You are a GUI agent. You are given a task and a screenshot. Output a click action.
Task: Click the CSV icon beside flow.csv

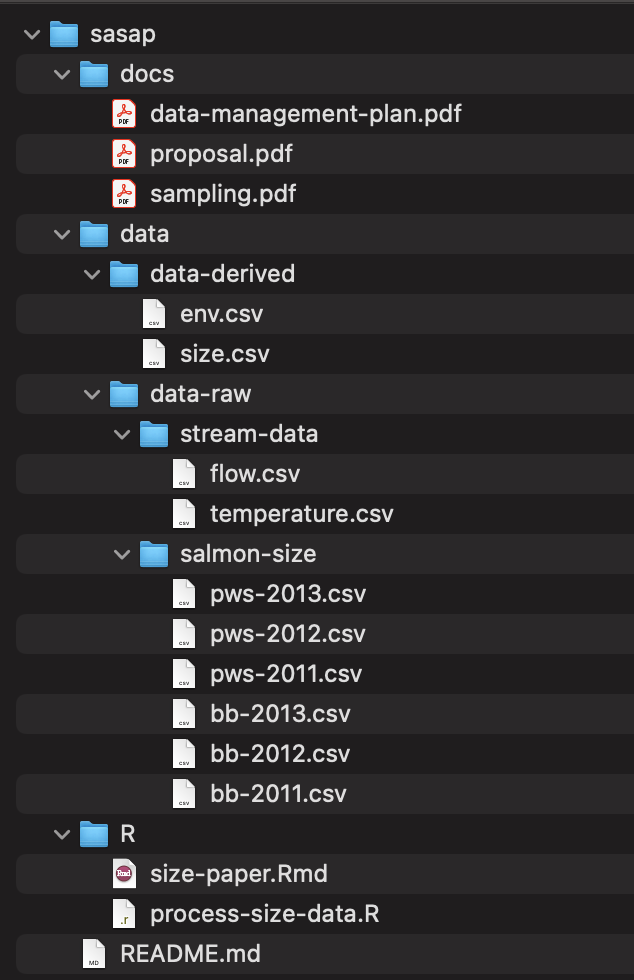click(184, 474)
